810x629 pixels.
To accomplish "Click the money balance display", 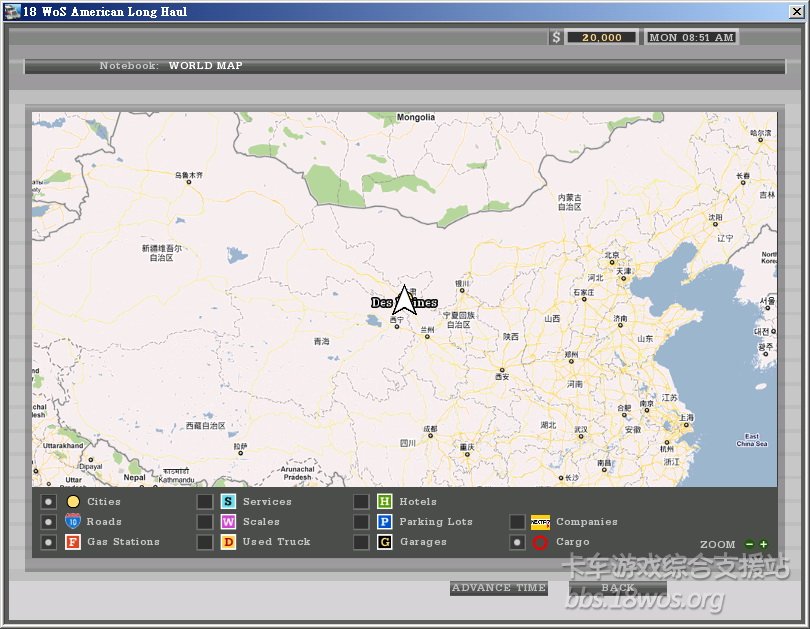I will click(601, 38).
